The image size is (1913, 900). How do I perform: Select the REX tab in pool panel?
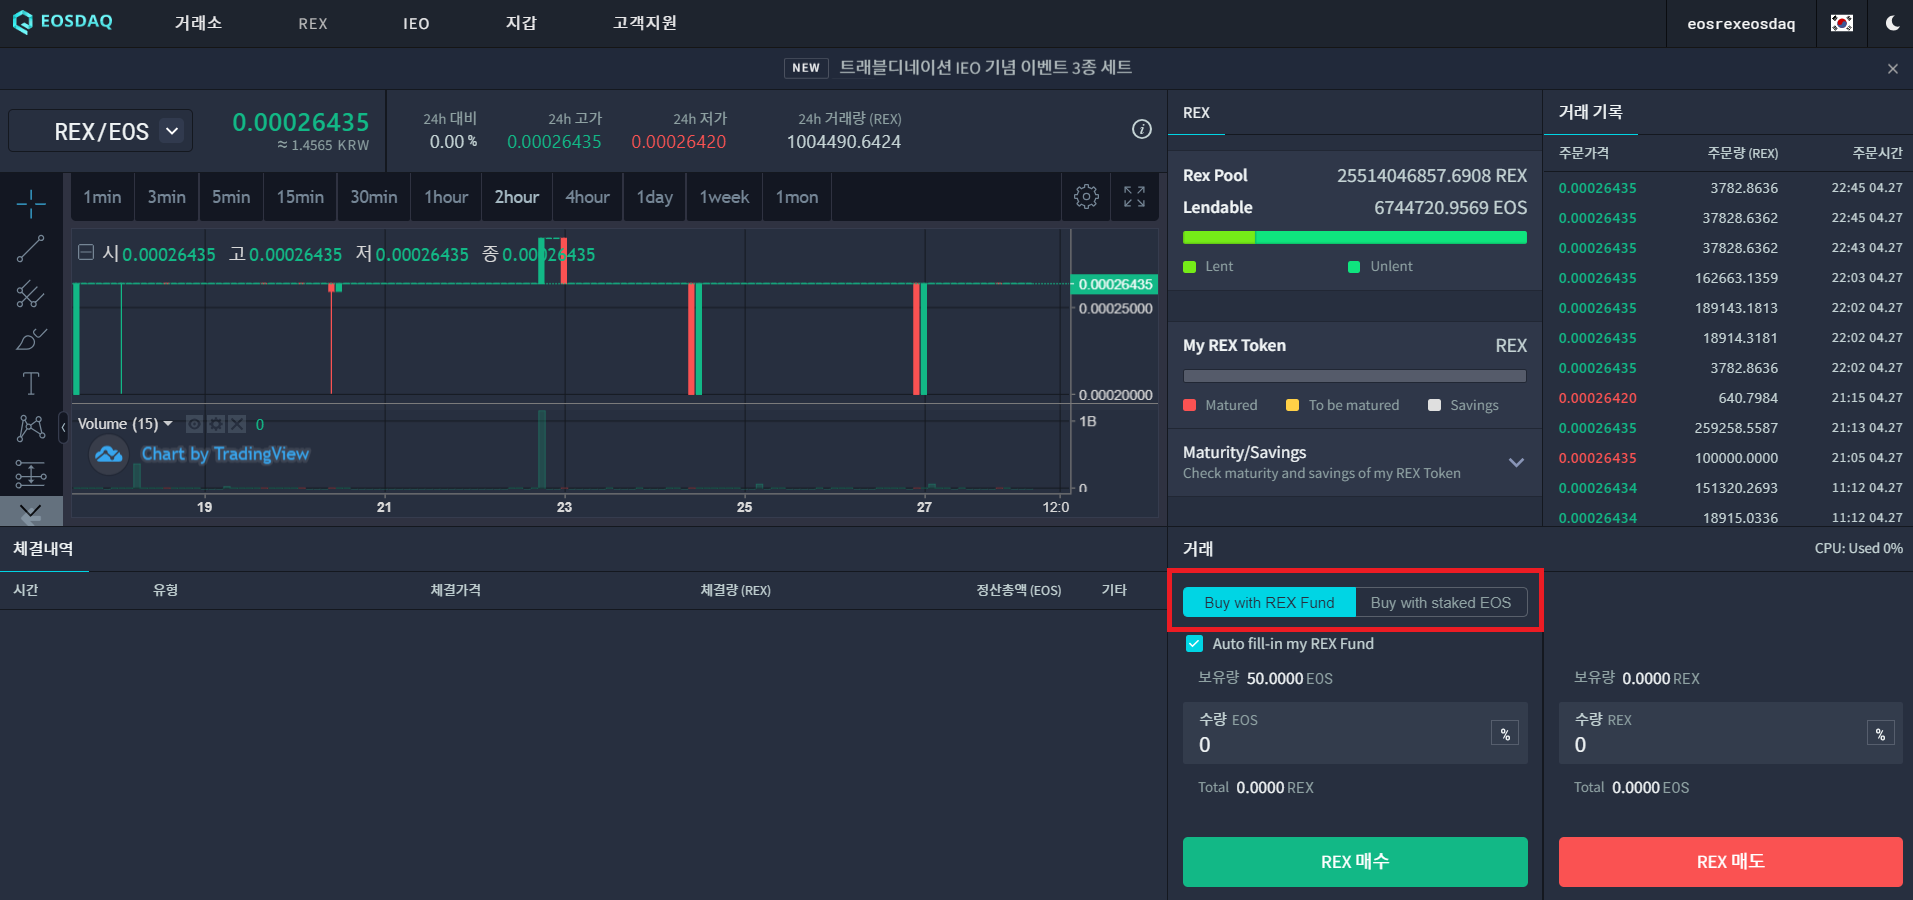pos(1196,113)
